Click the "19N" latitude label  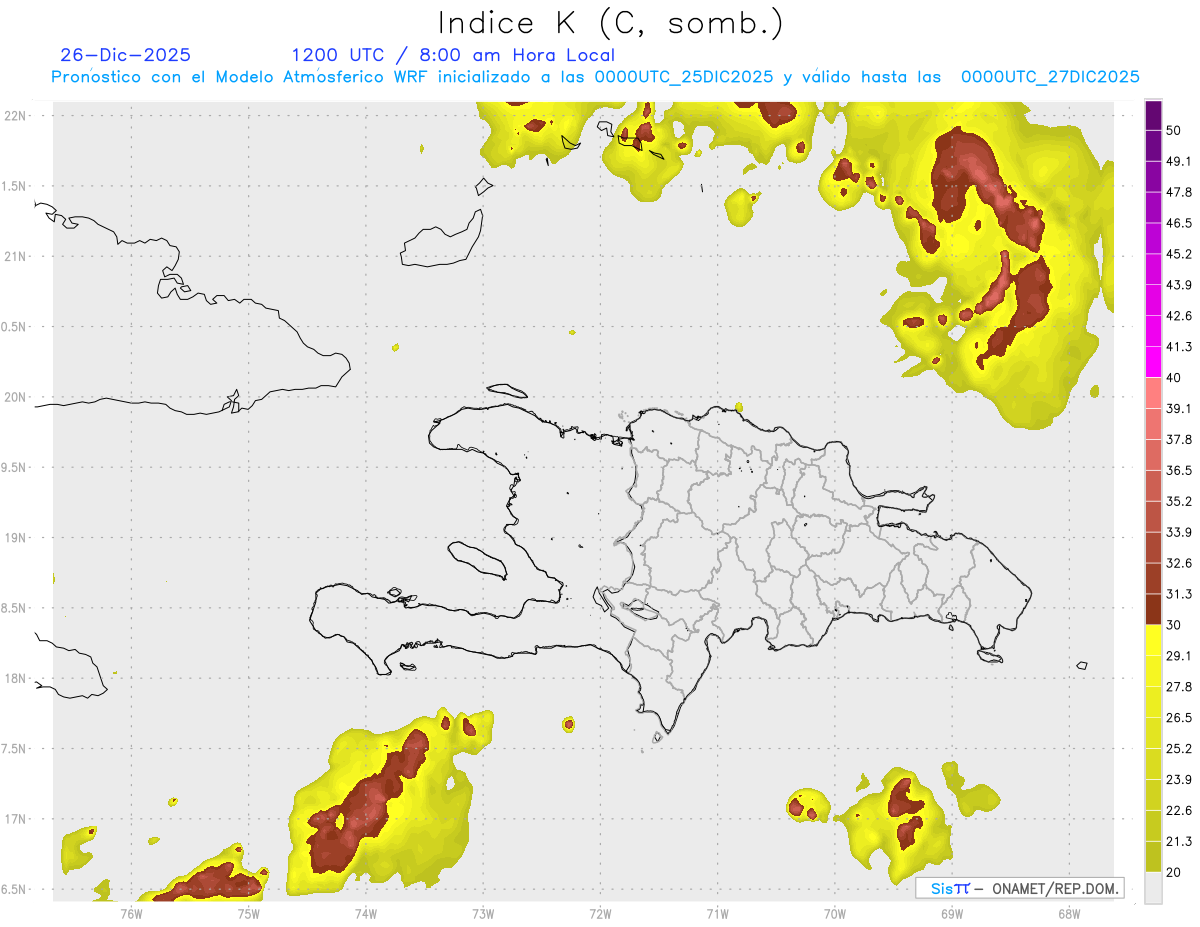(x=14, y=537)
